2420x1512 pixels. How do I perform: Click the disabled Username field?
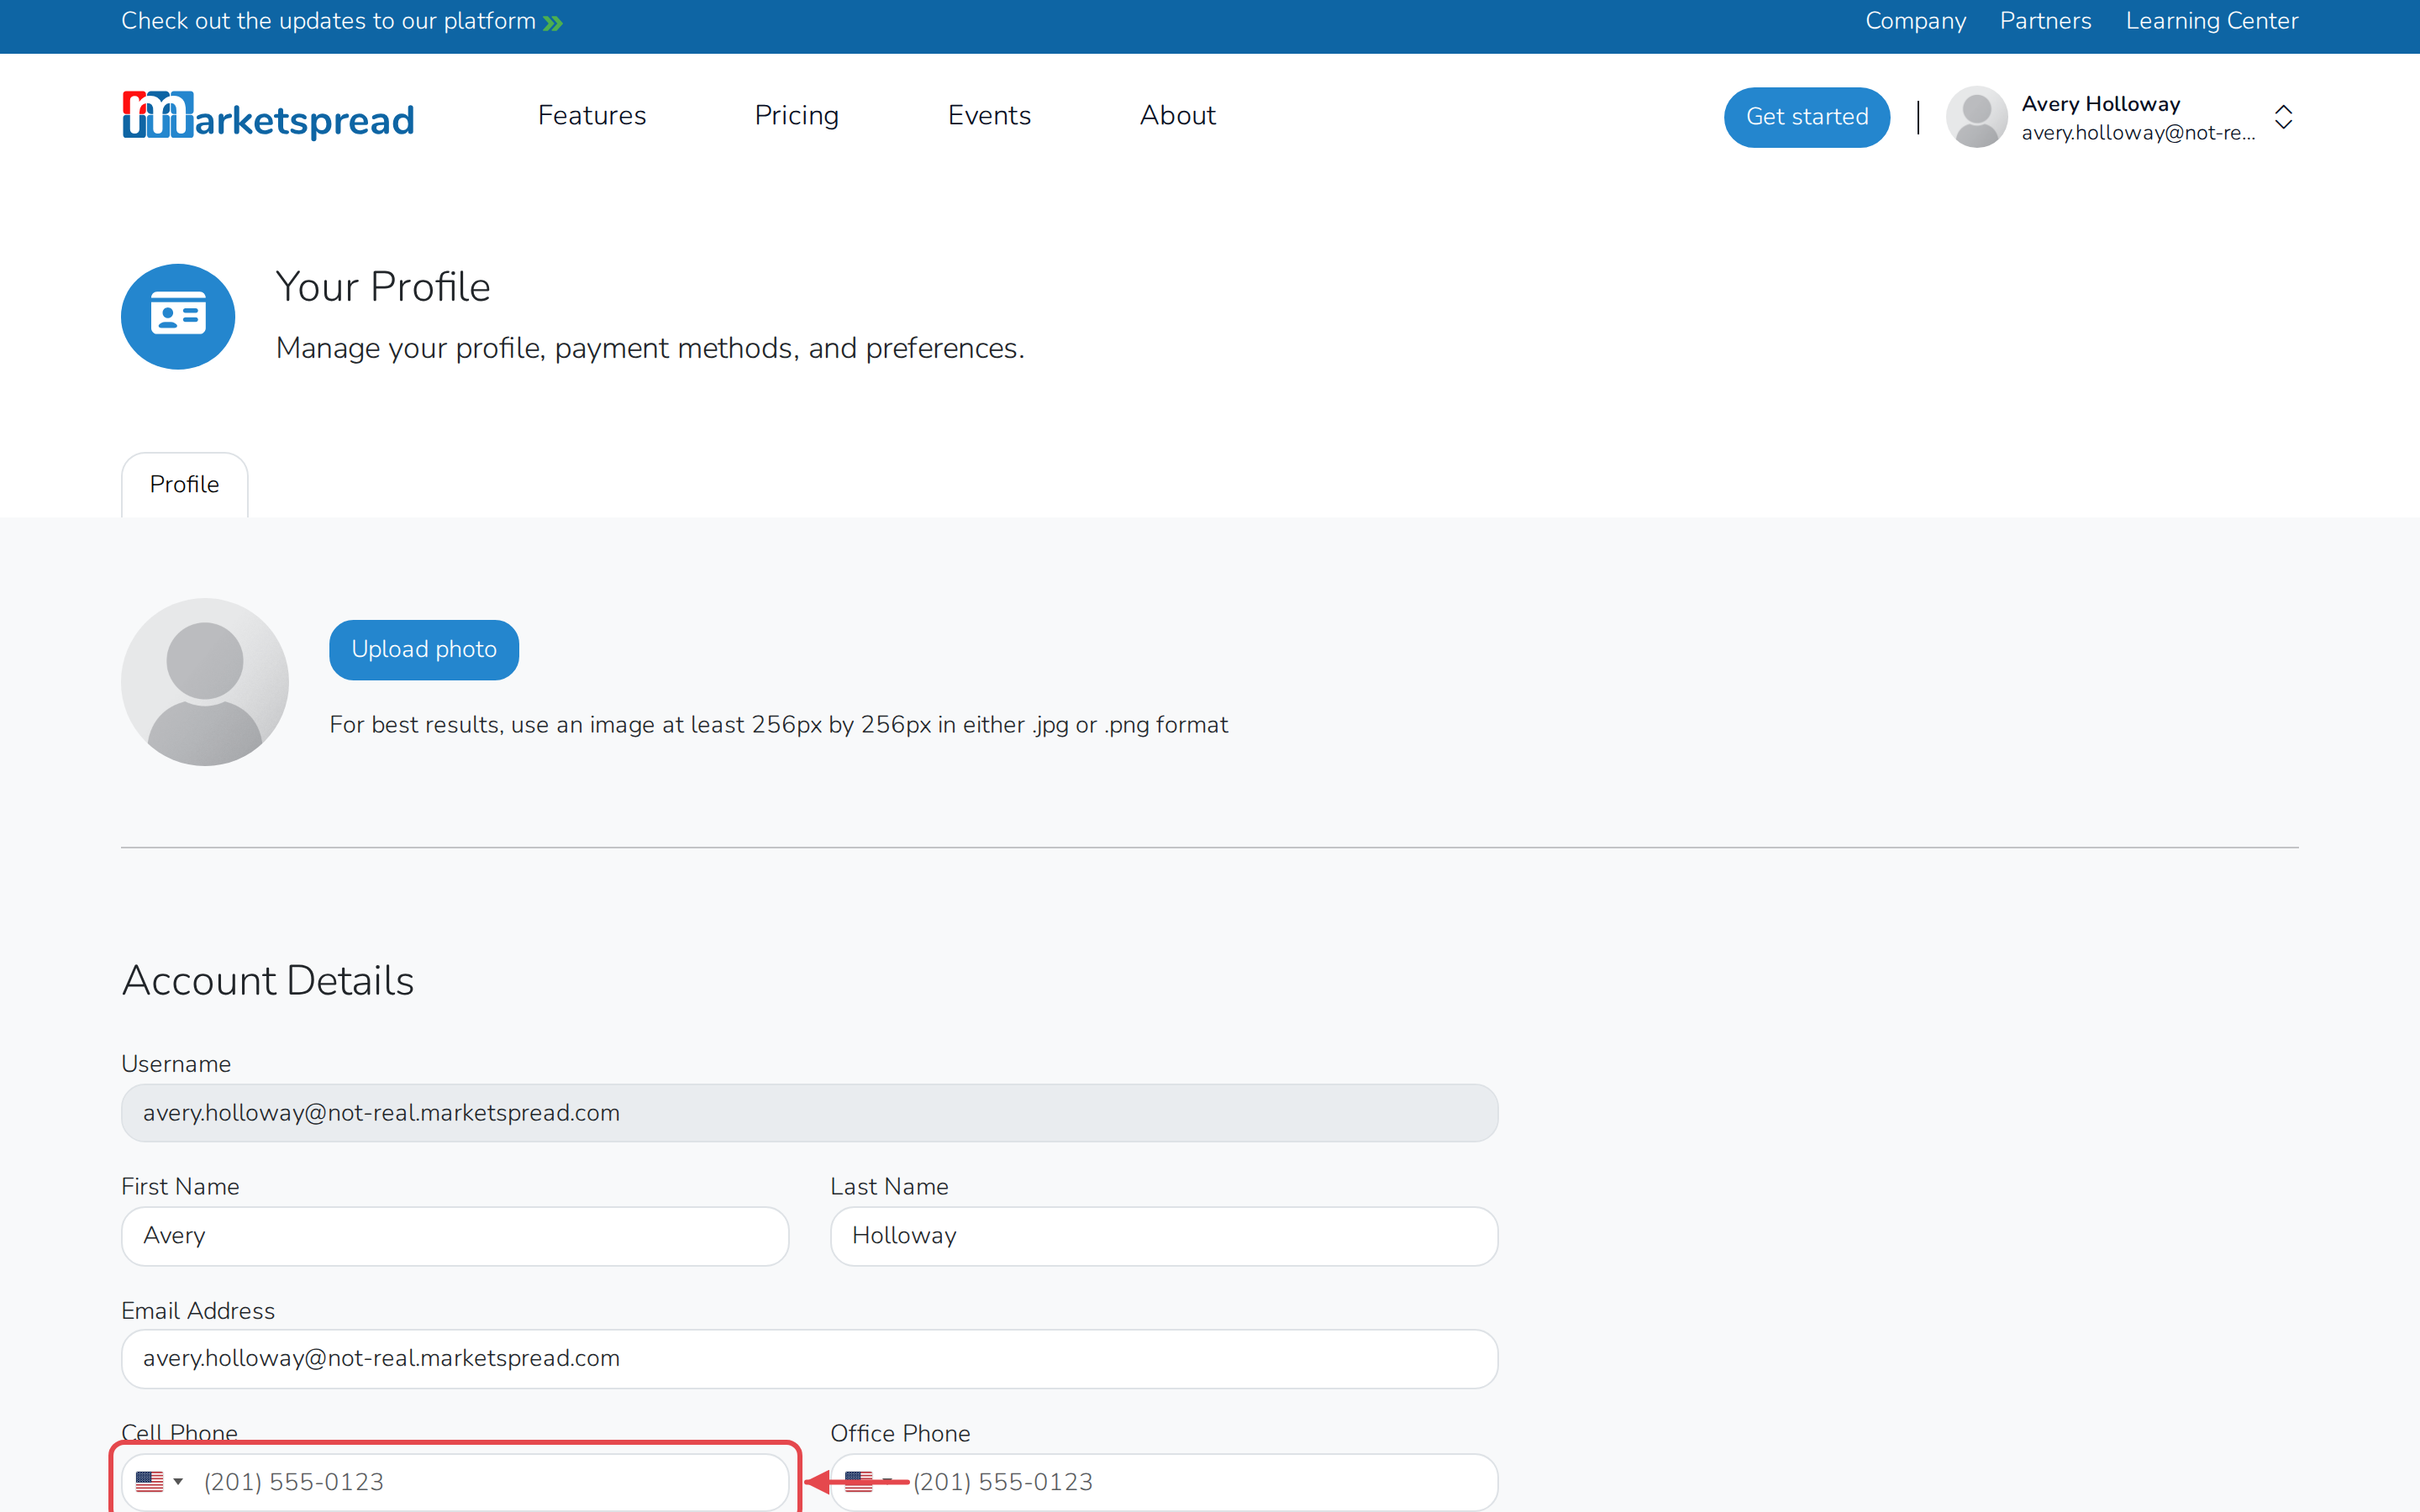809,1113
